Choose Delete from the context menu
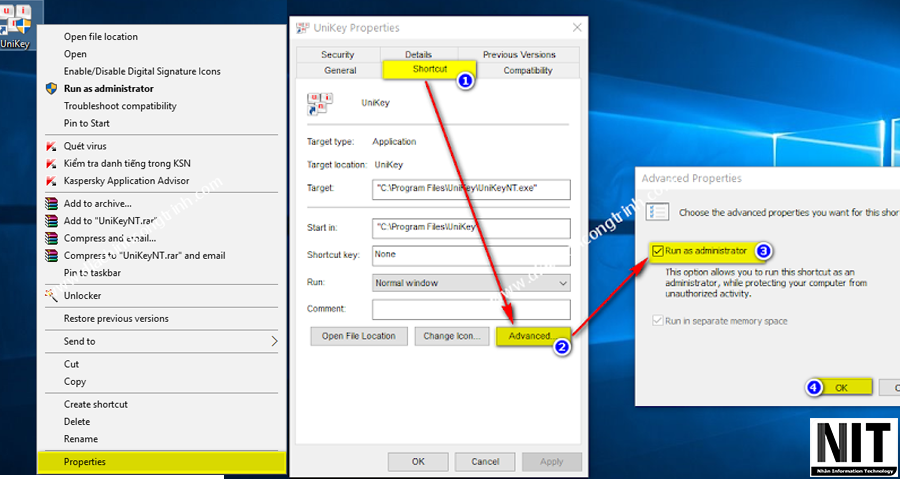Screen dimensions: 900x479 pos(77,422)
